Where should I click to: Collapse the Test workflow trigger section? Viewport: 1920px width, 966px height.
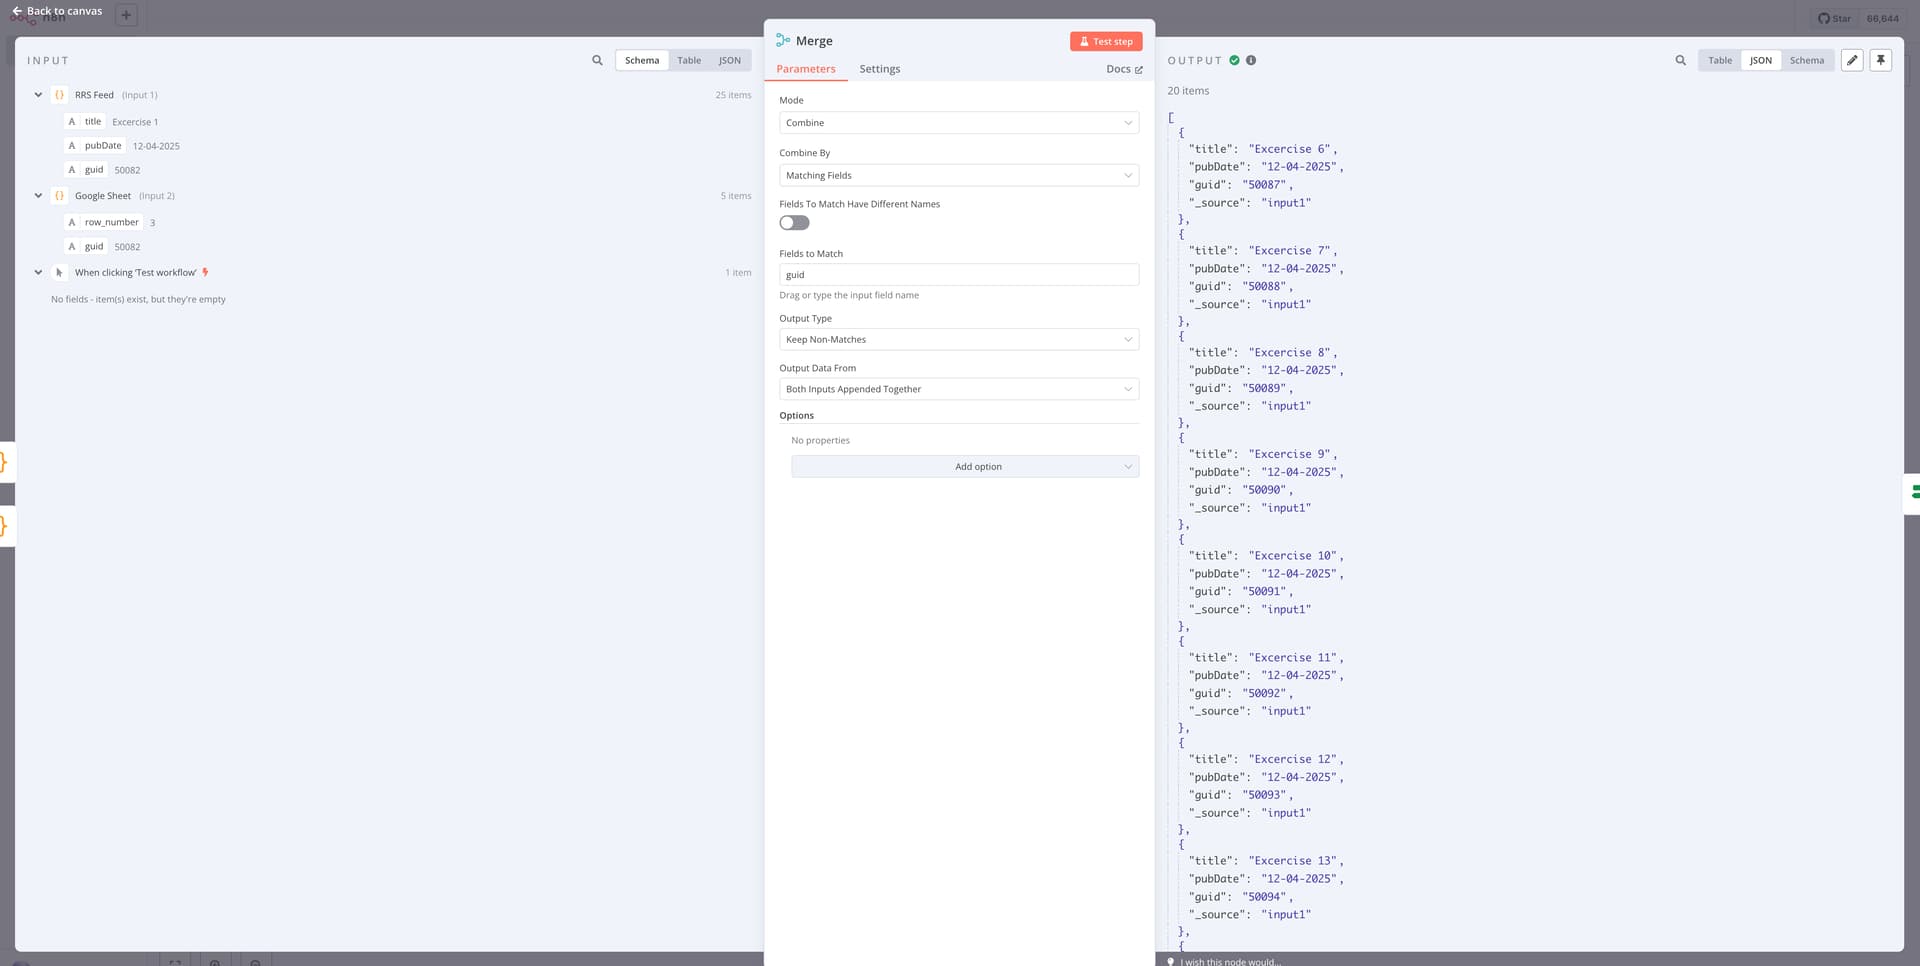point(38,272)
